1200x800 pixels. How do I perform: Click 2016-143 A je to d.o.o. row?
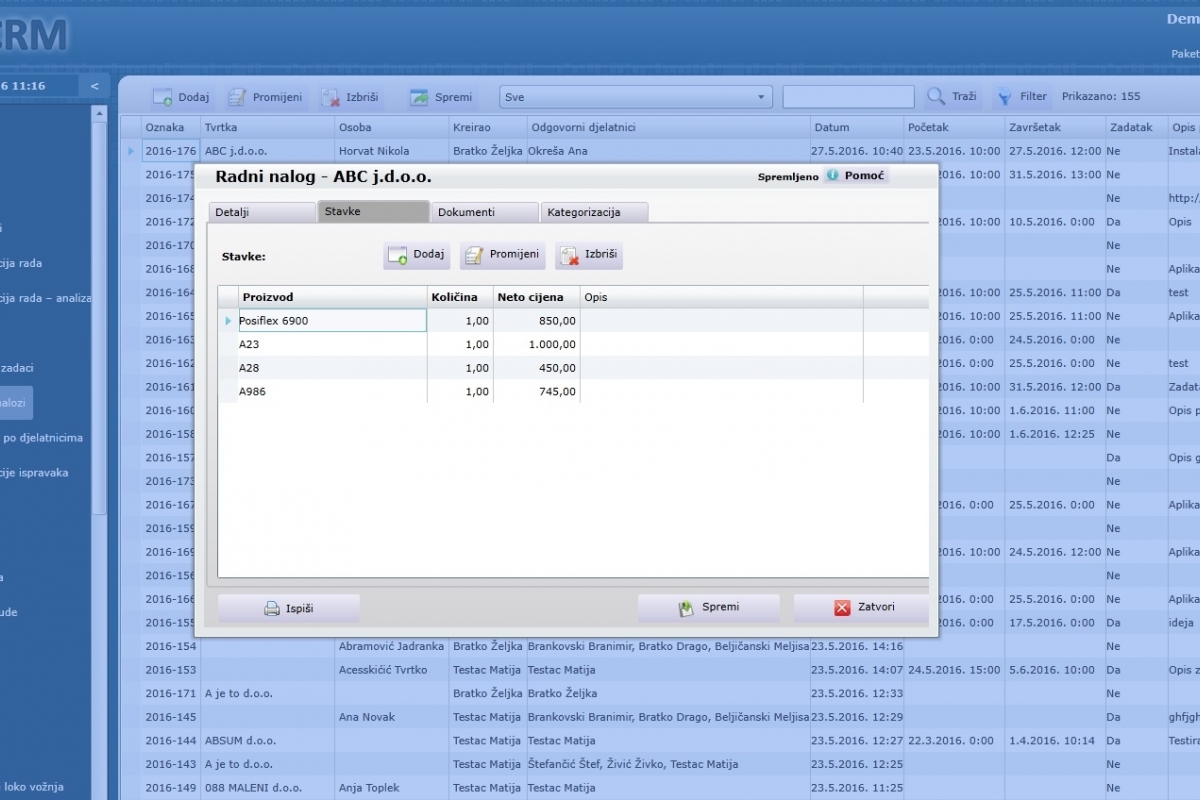(660, 764)
